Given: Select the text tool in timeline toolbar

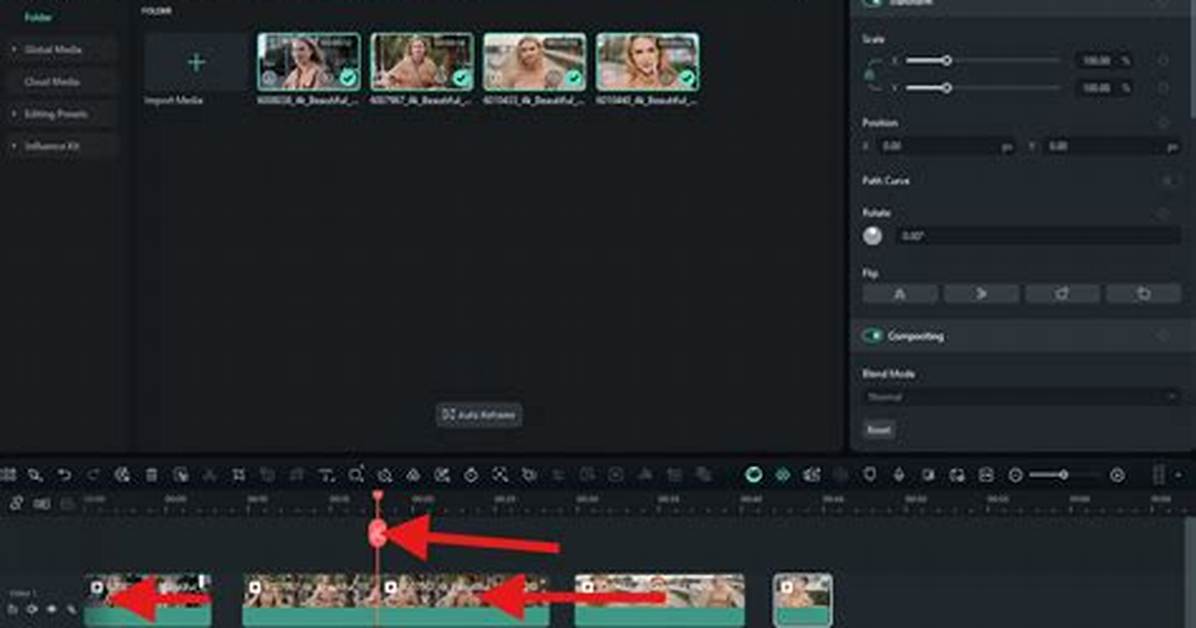Looking at the screenshot, I should (326, 475).
